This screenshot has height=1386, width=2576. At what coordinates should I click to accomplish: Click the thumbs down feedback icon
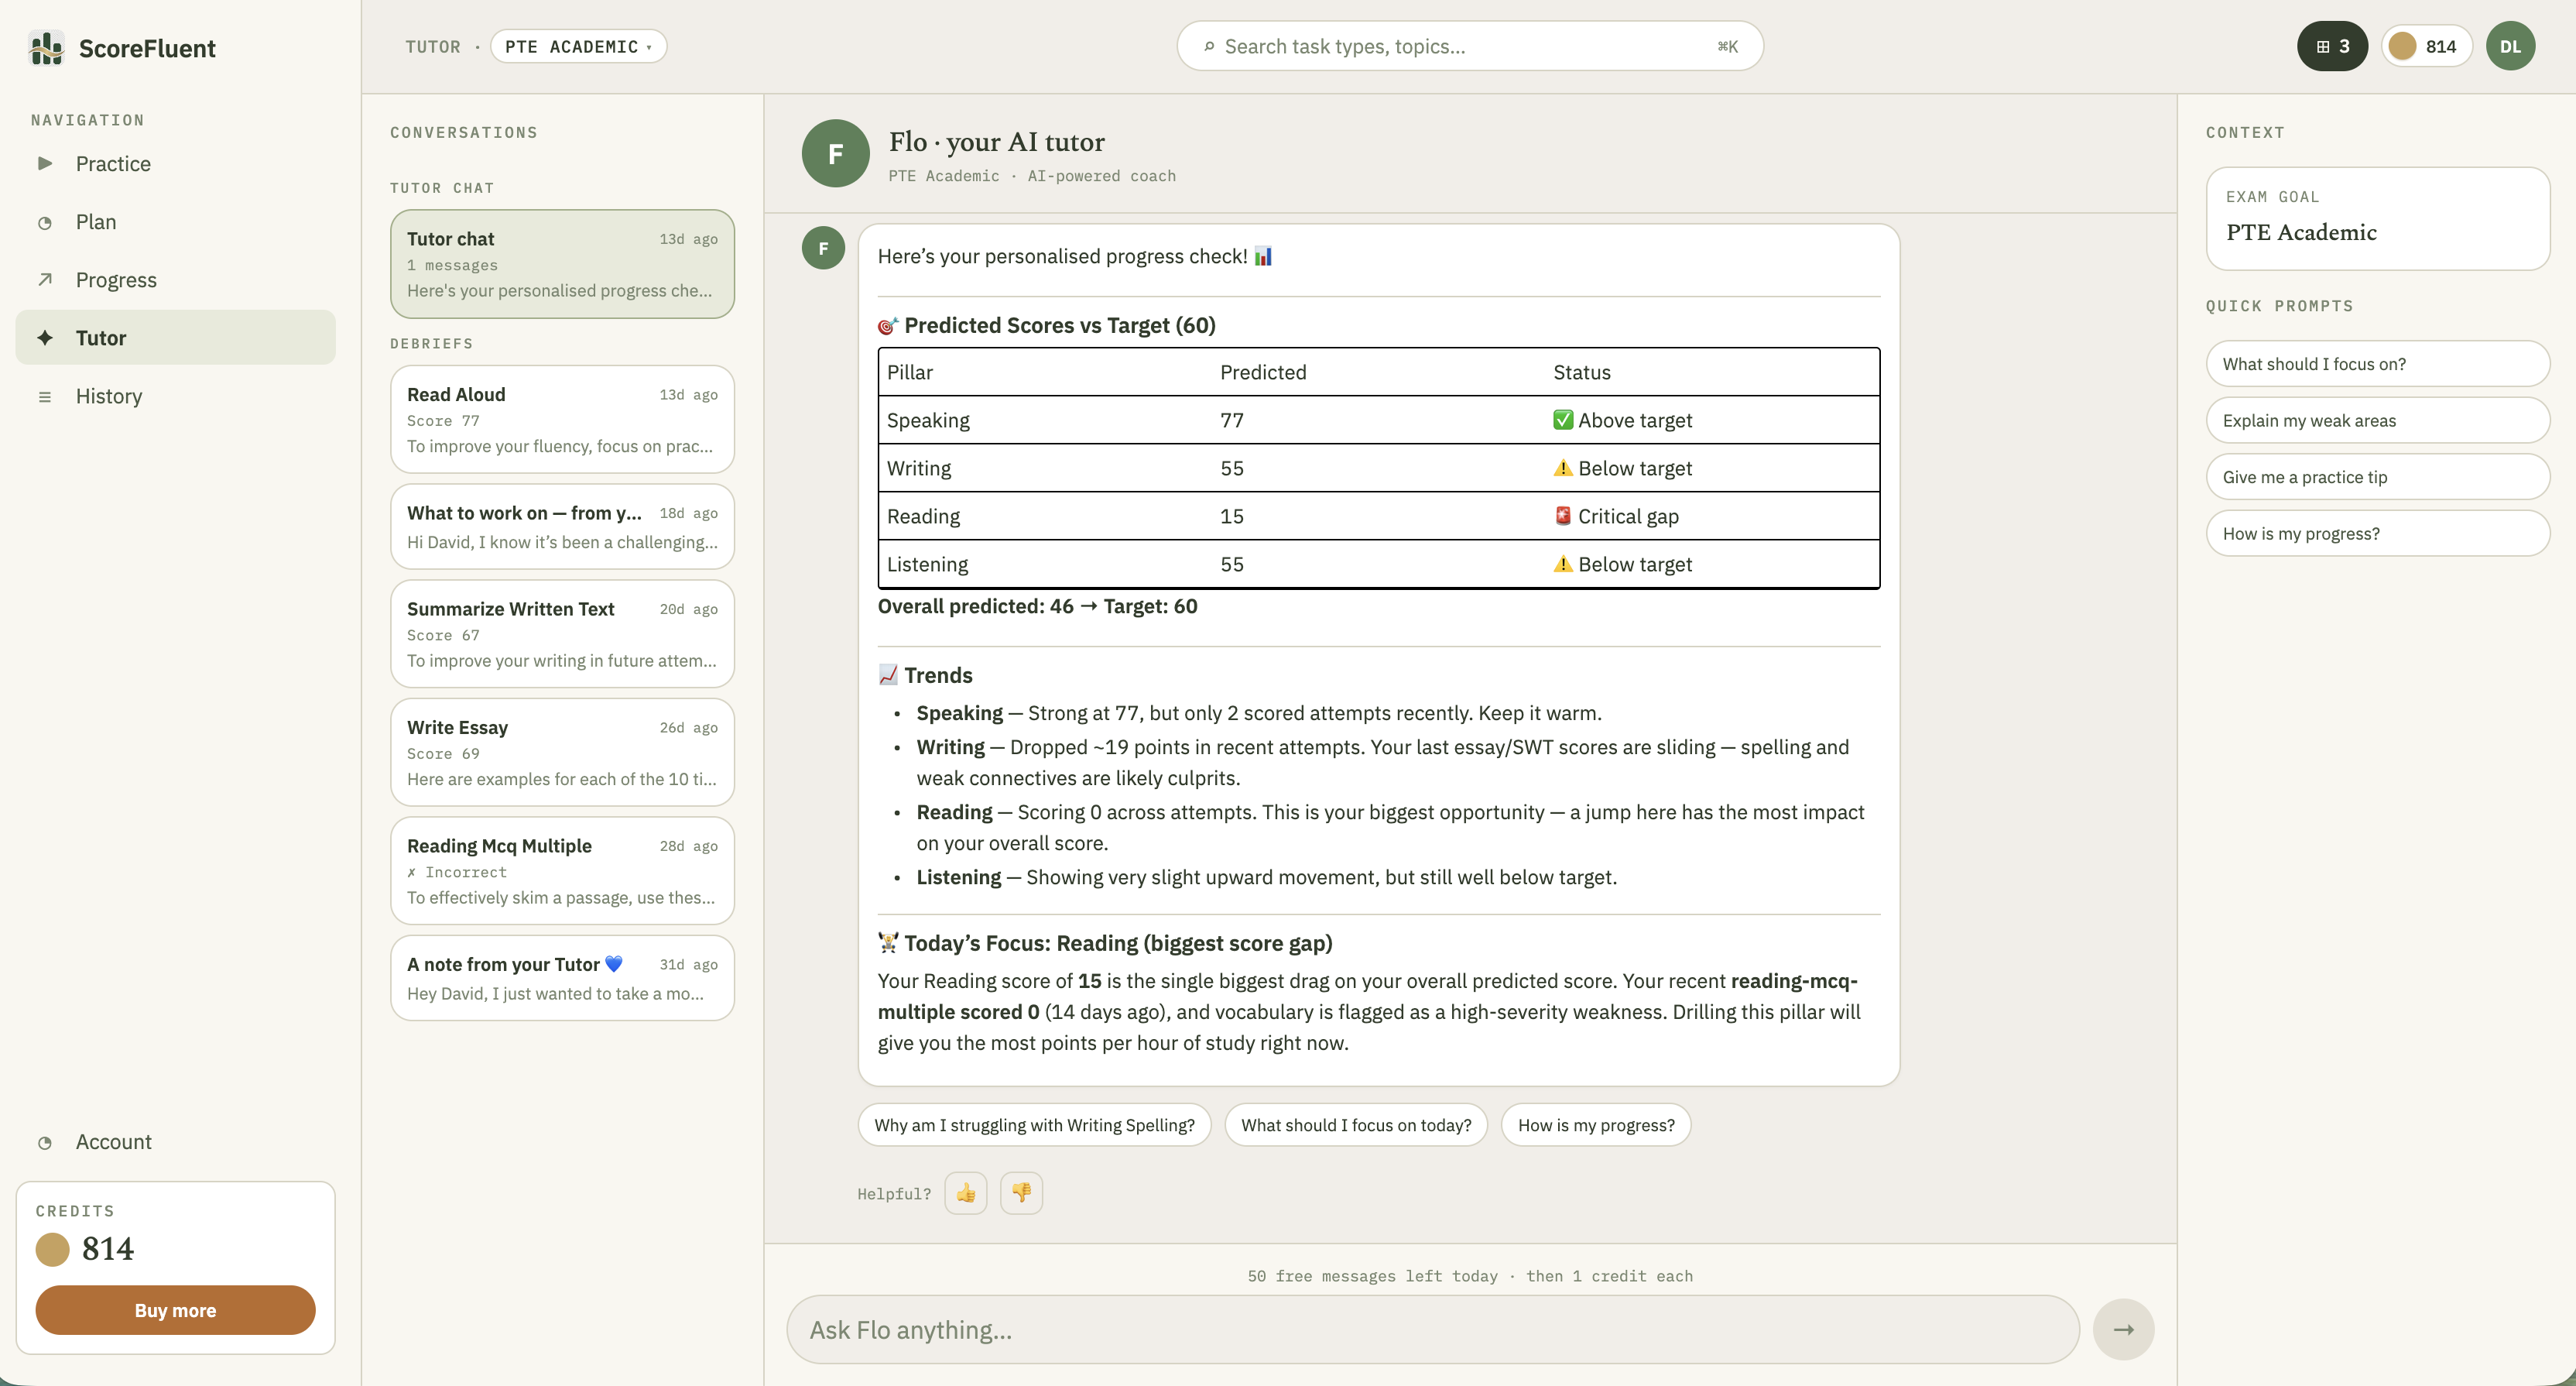tap(1021, 1193)
